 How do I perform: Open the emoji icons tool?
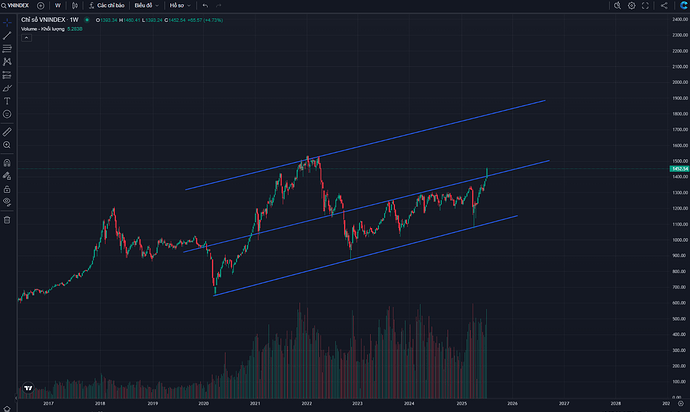(7, 114)
